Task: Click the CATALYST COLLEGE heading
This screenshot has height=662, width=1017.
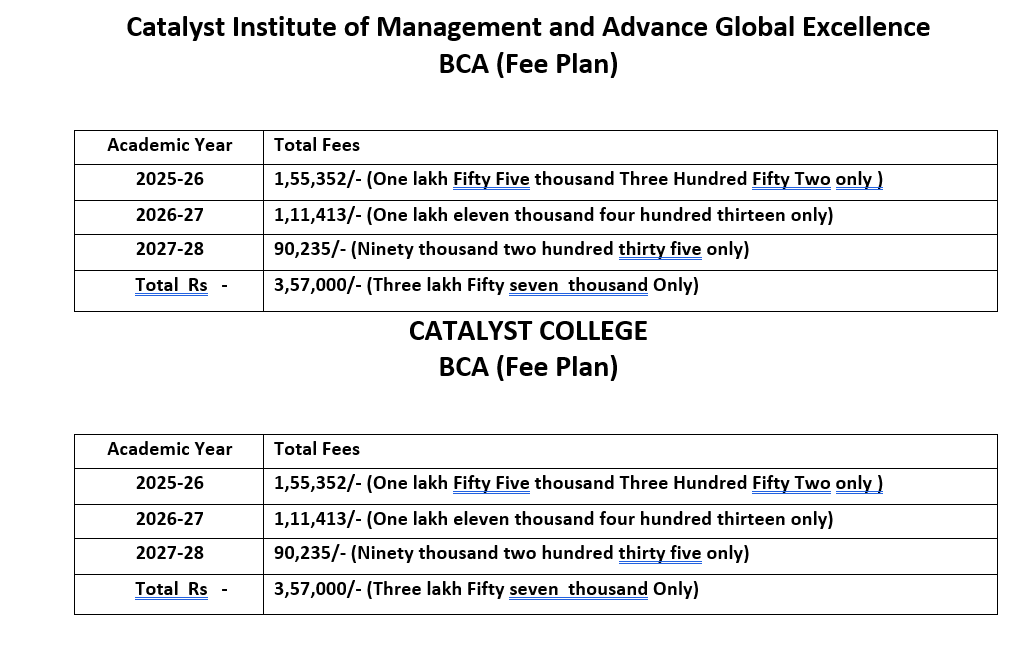Action: coord(528,331)
